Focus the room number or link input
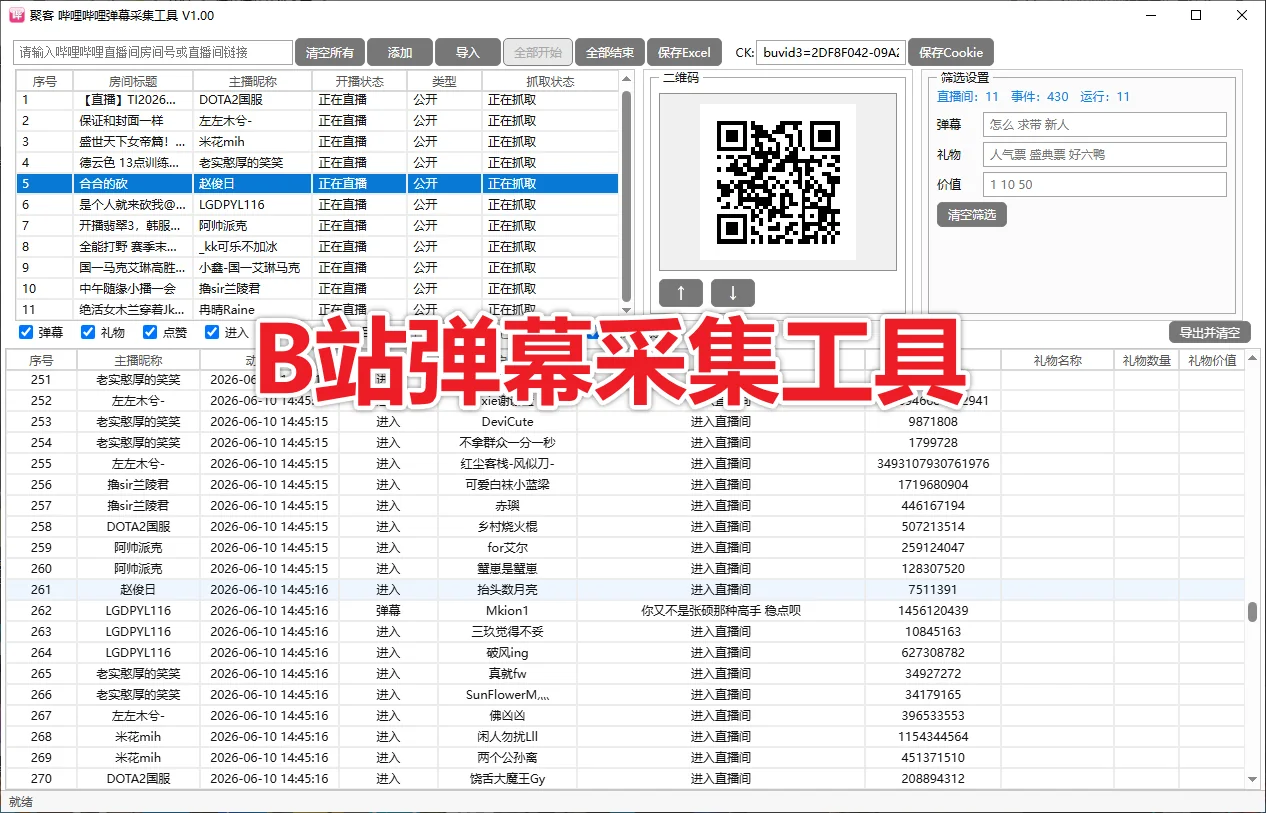This screenshot has width=1266, height=813. (x=153, y=53)
